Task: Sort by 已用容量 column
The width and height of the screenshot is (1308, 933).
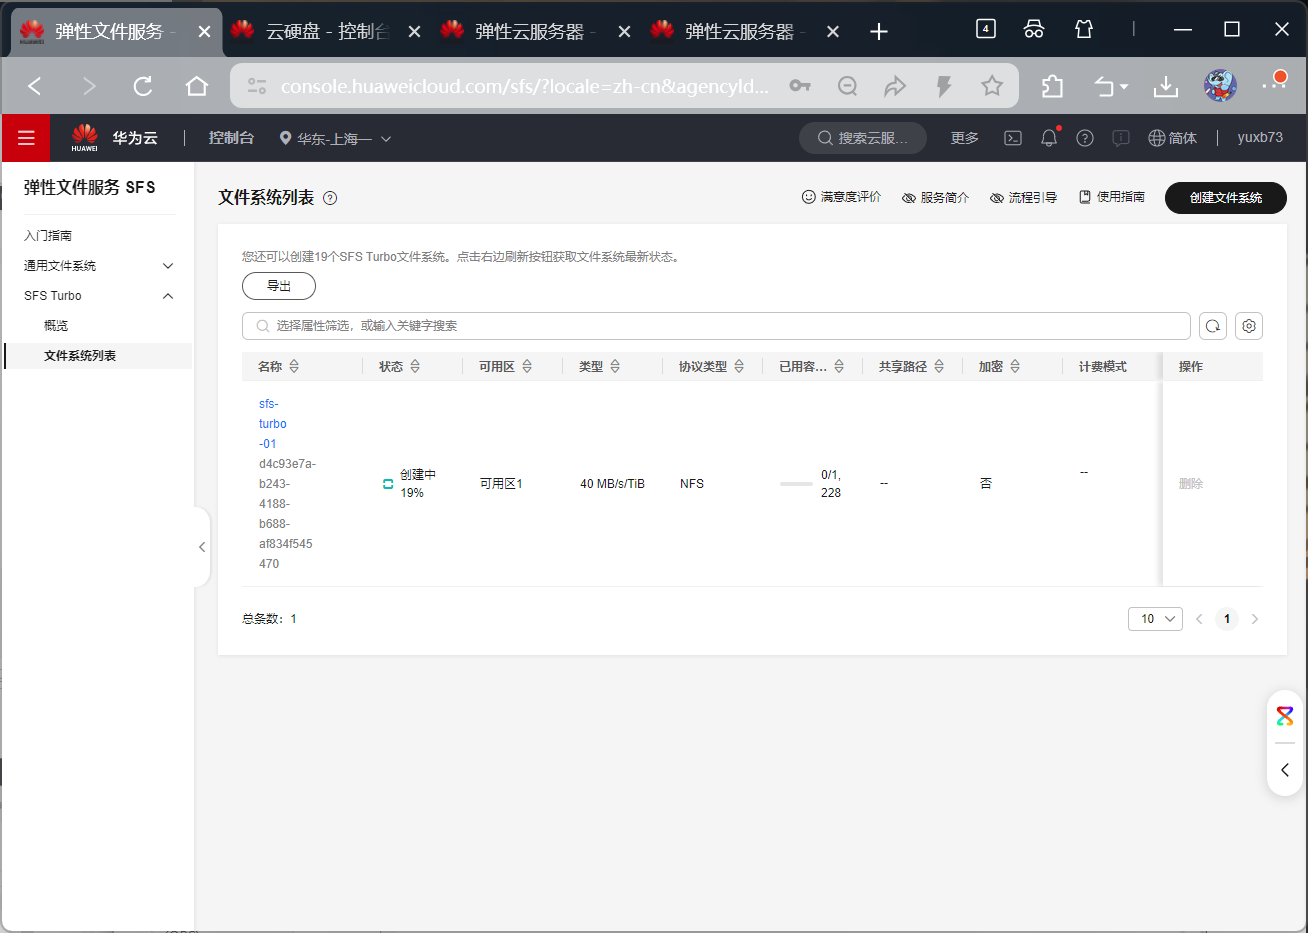Action: pyautogui.click(x=839, y=367)
